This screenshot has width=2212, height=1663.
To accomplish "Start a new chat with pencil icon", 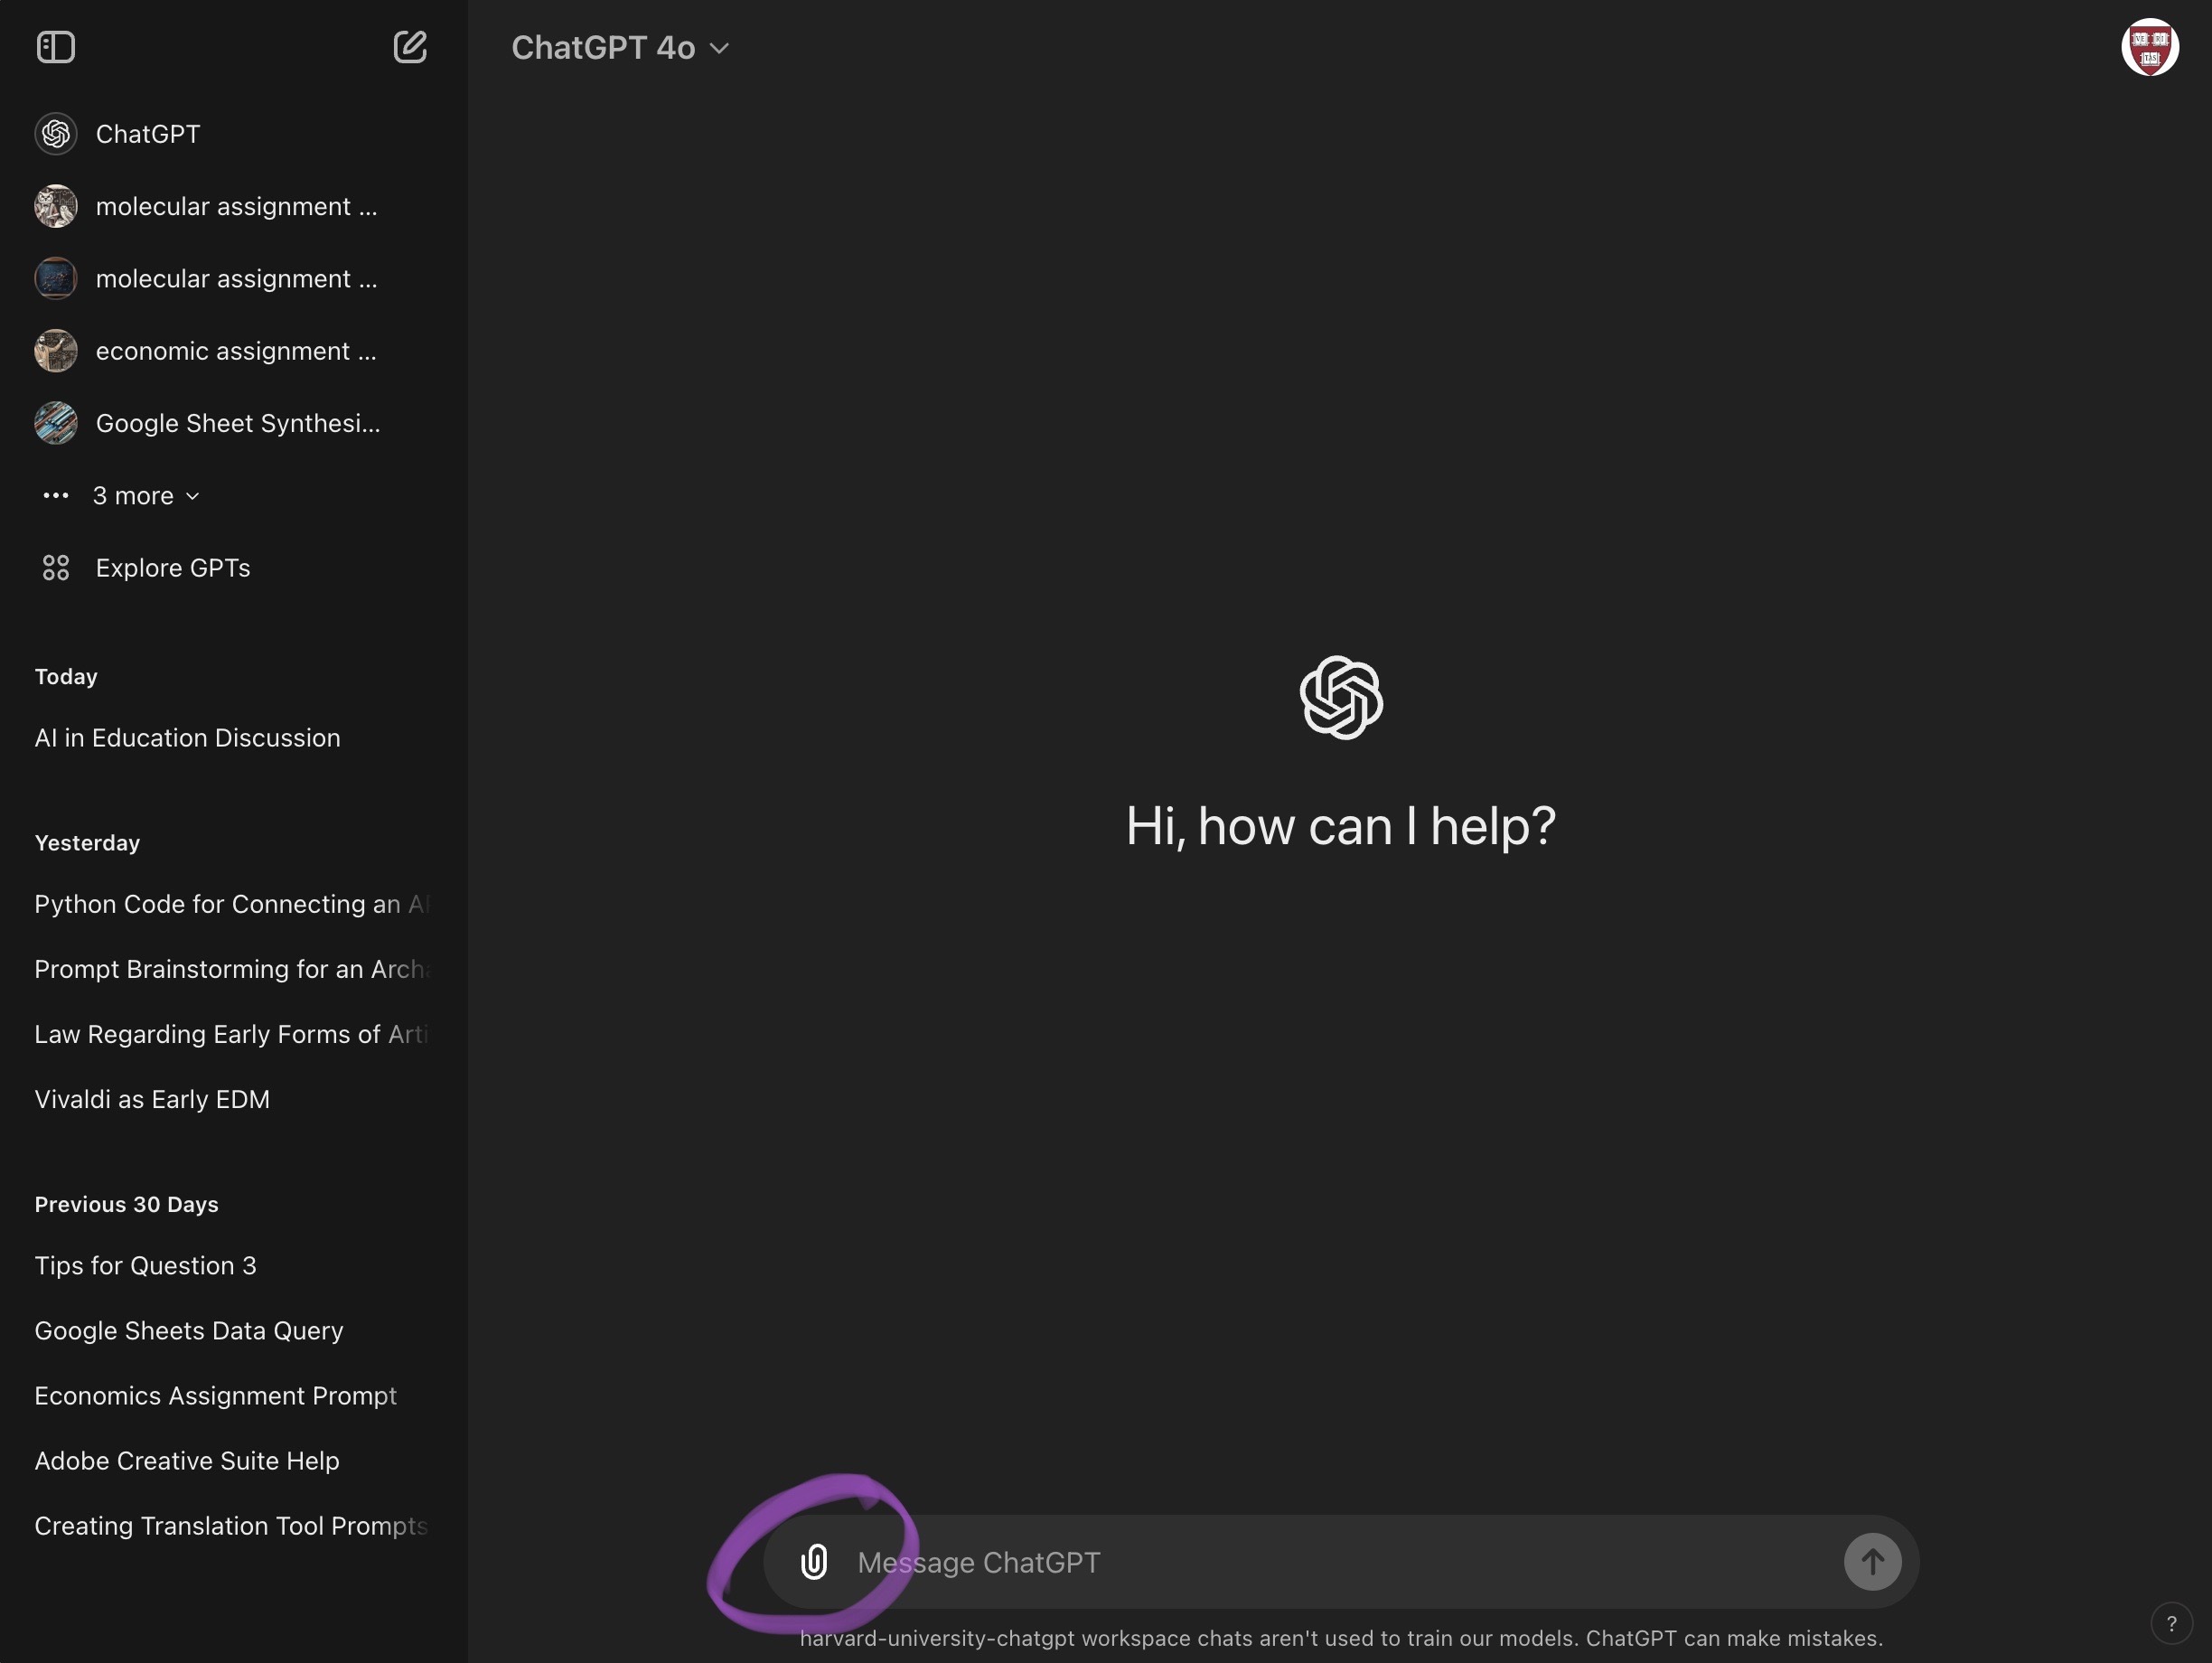I will 410,47.
